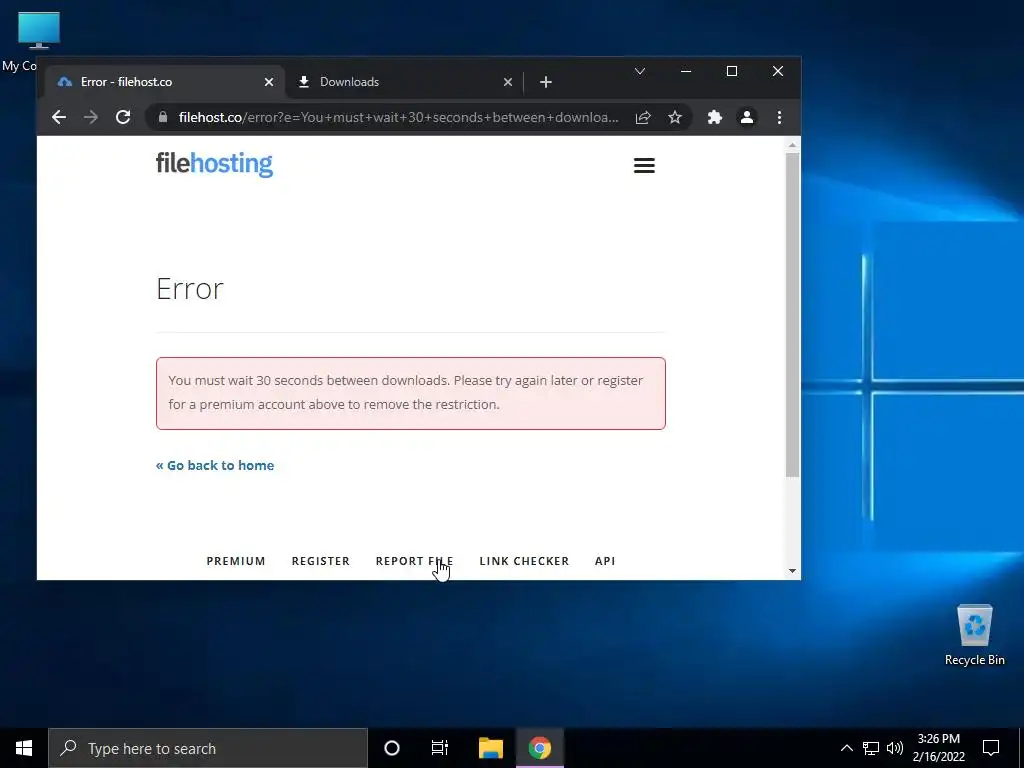Viewport: 1024px width, 768px height.
Task: Add a new browser tab
Action: click(546, 82)
